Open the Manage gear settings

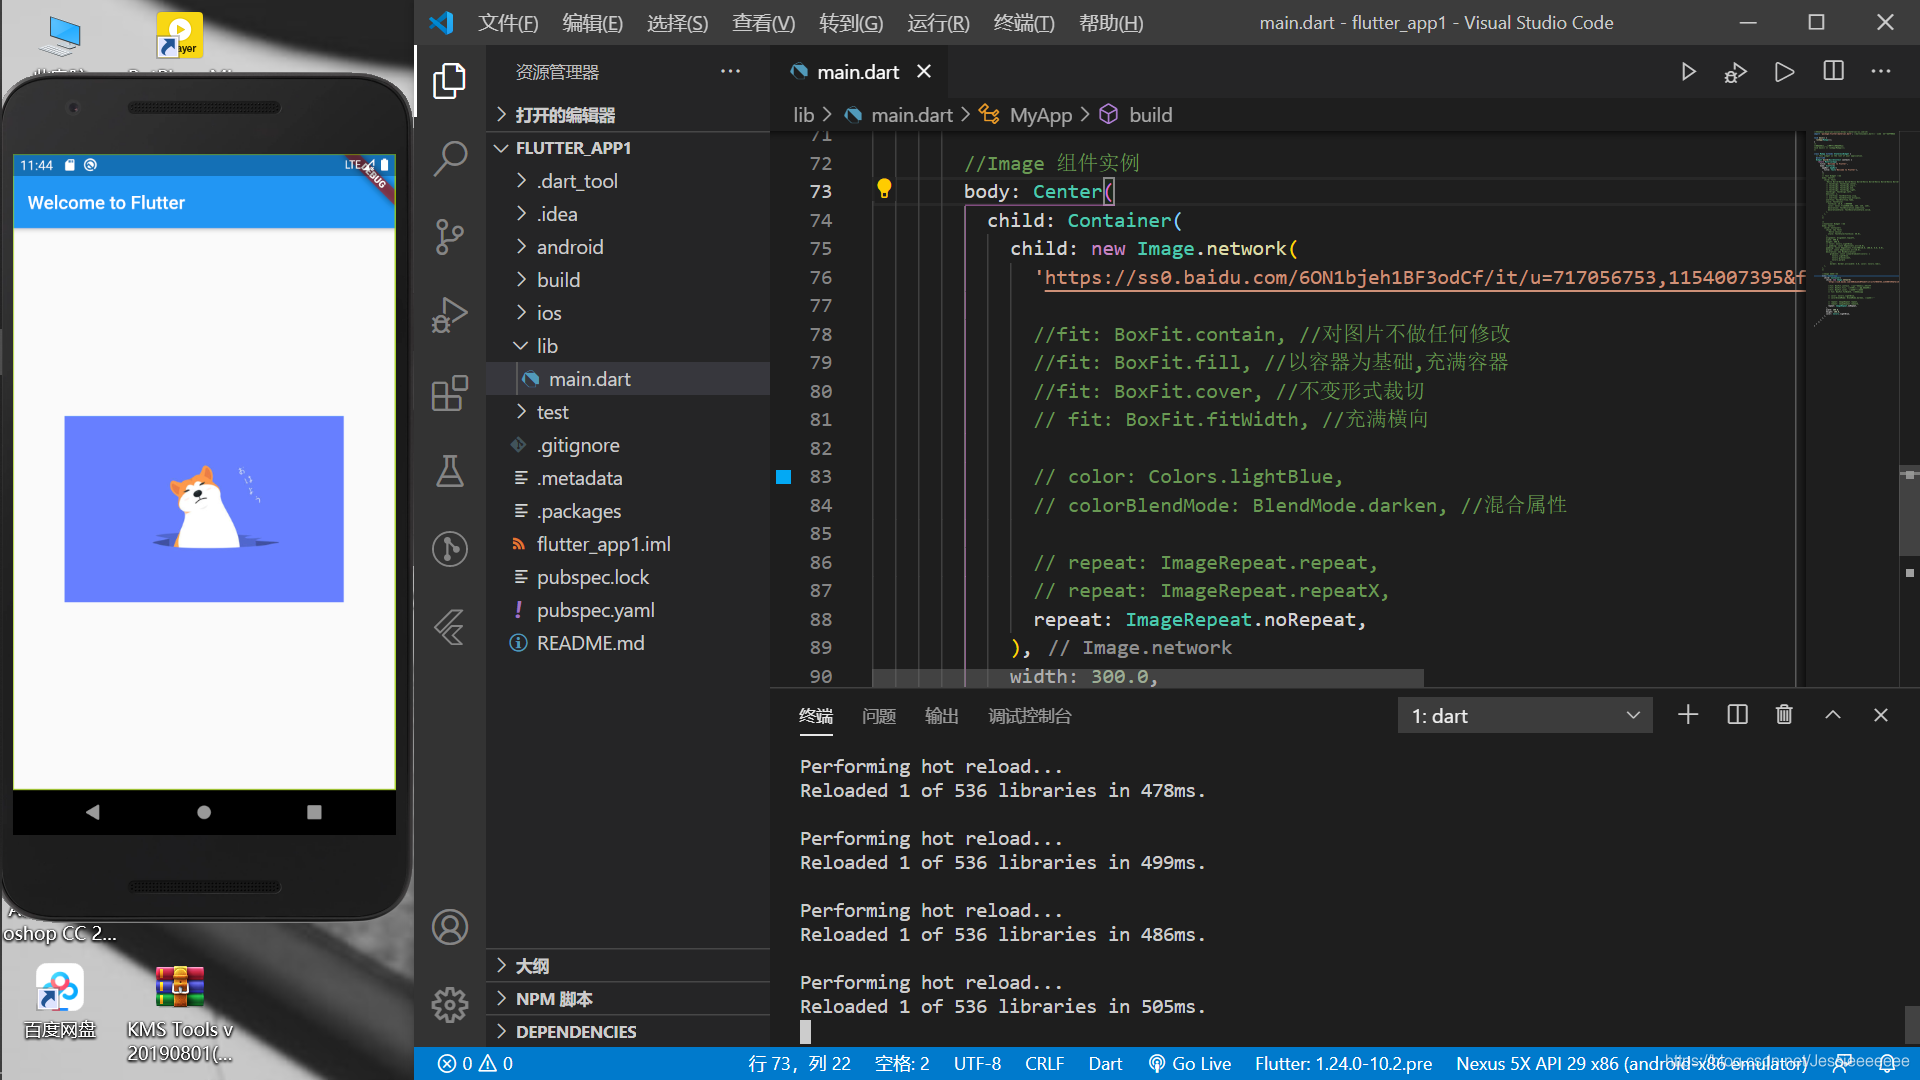450,1004
